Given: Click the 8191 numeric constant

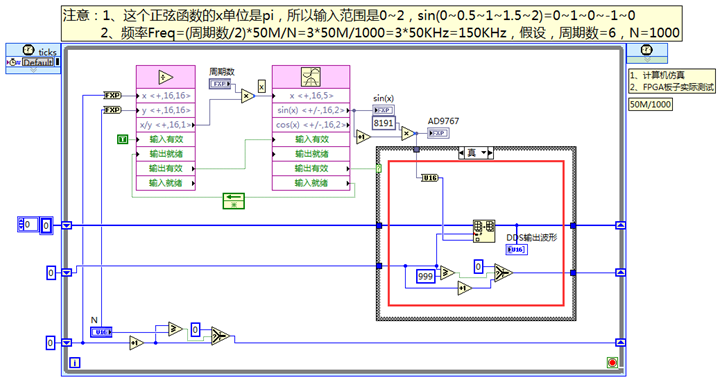Looking at the screenshot, I should click(x=384, y=123).
